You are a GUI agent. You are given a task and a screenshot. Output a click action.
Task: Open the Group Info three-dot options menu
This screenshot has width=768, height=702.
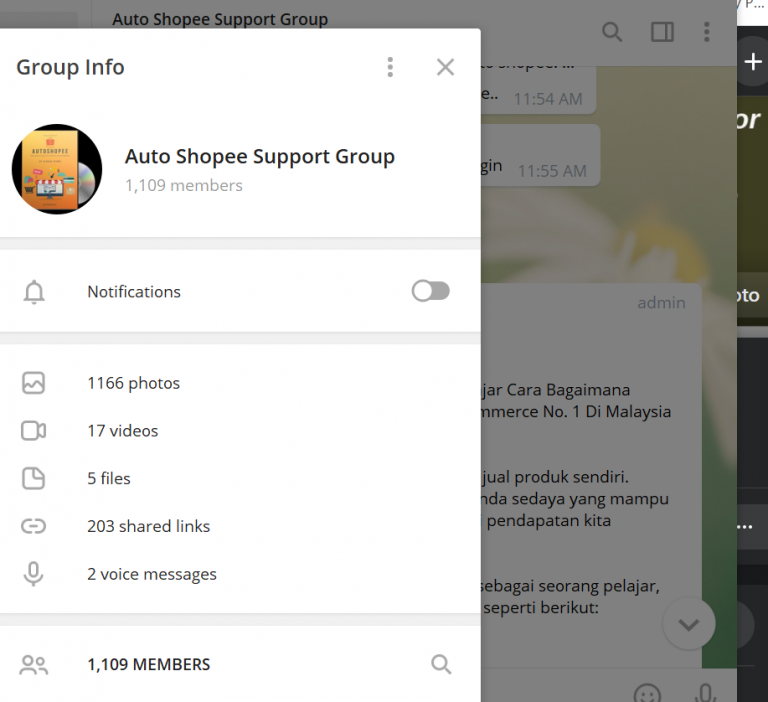(x=390, y=67)
